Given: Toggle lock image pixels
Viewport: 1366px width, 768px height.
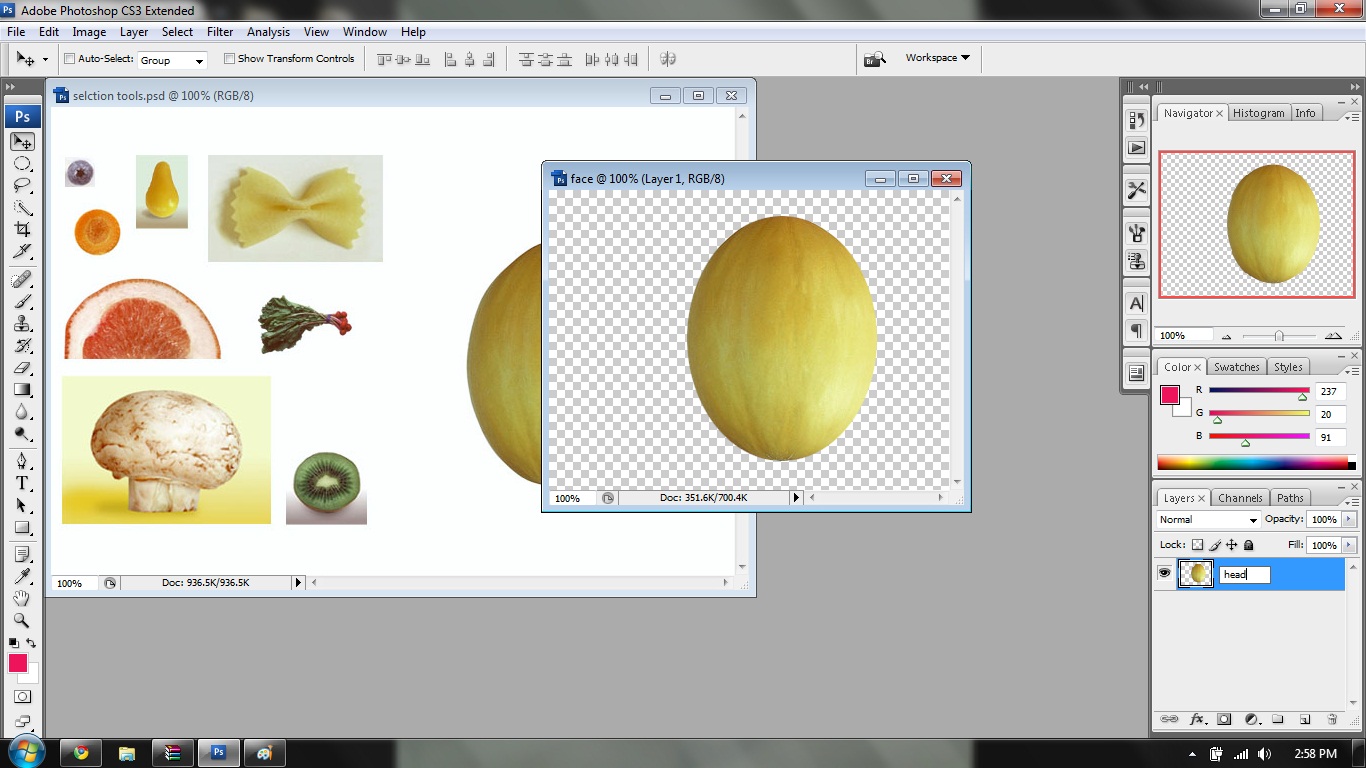Looking at the screenshot, I should pos(1215,545).
